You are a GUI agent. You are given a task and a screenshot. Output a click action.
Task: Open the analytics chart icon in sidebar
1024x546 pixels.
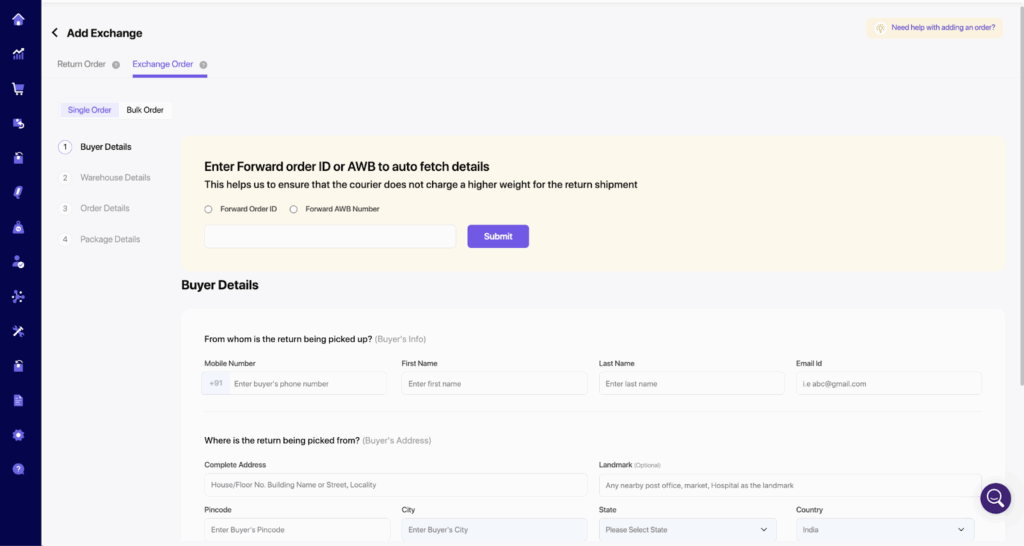[x=18, y=54]
